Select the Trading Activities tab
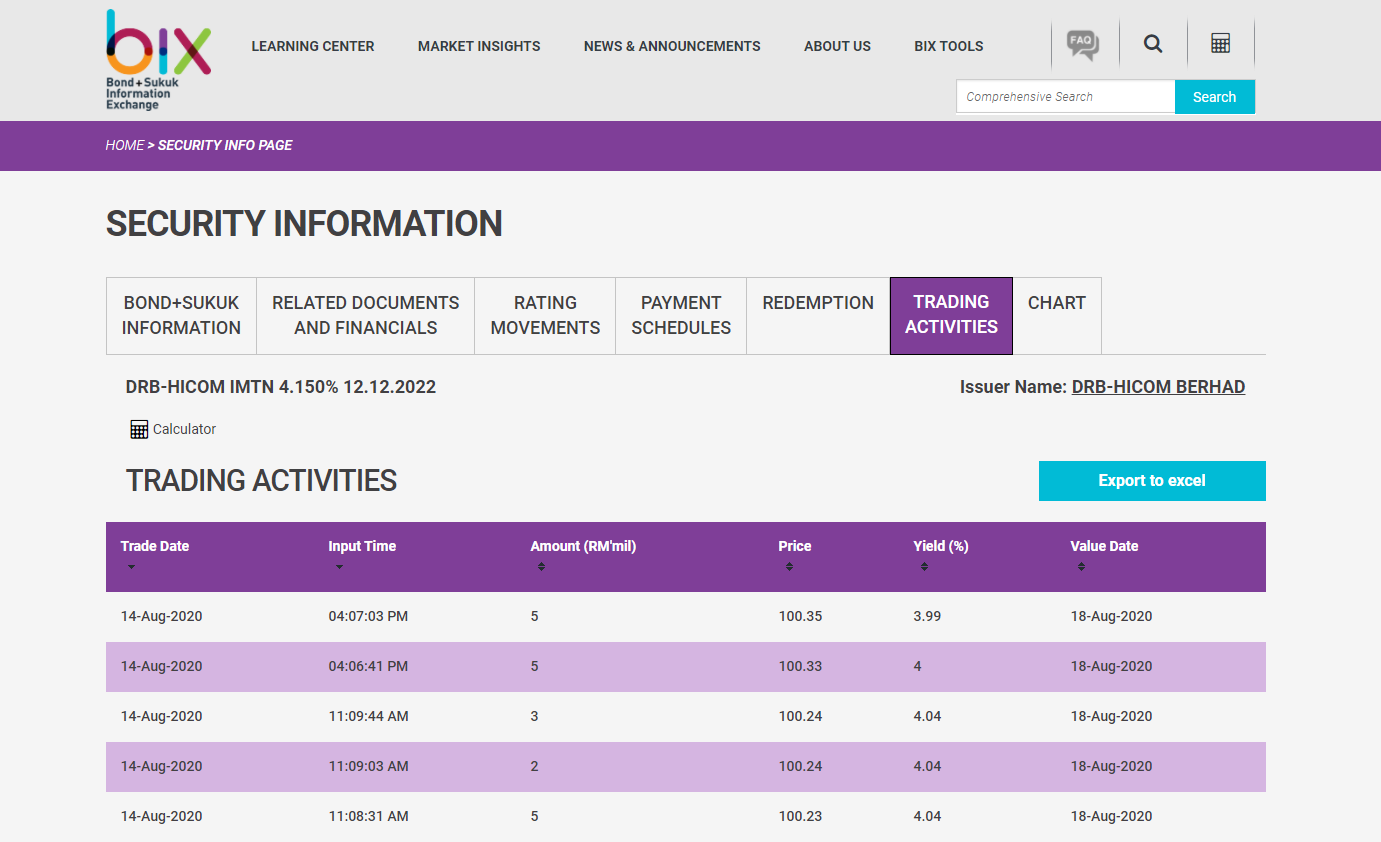Image resolution: width=1381 pixels, height=842 pixels. click(x=951, y=315)
